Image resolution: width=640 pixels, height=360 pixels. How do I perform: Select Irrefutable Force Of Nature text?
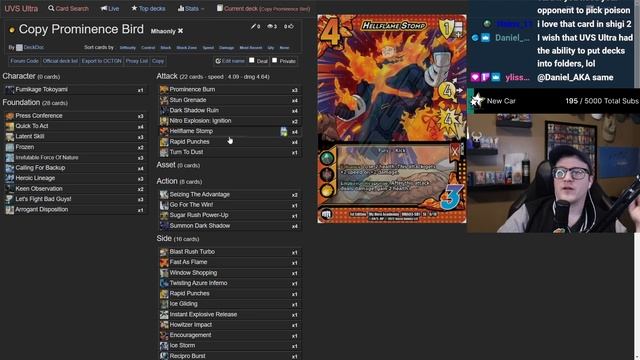pos(47,158)
